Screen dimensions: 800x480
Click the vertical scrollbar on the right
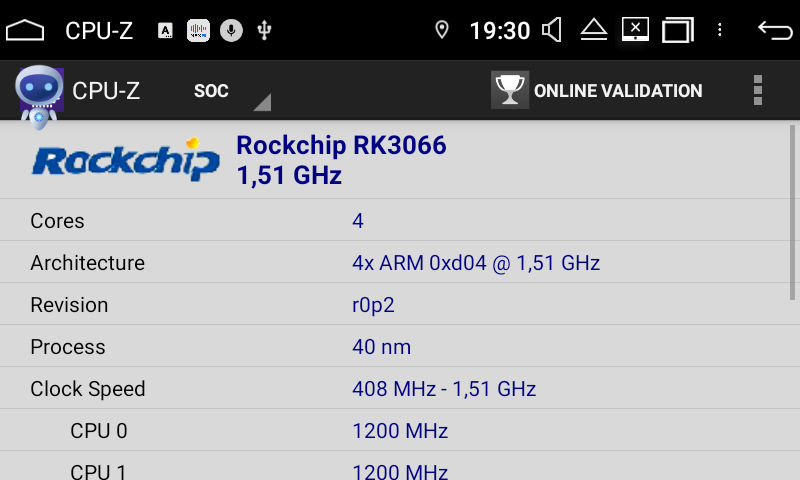pyautogui.click(x=792, y=213)
